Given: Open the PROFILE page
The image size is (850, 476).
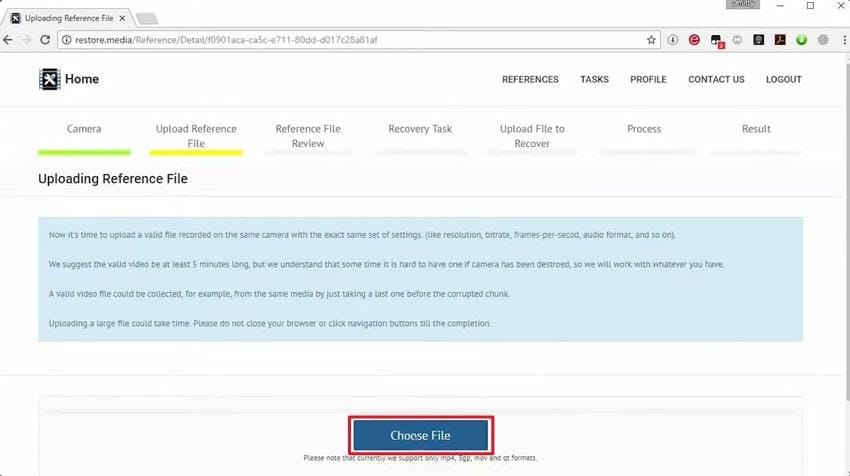Looking at the screenshot, I should click(x=648, y=79).
